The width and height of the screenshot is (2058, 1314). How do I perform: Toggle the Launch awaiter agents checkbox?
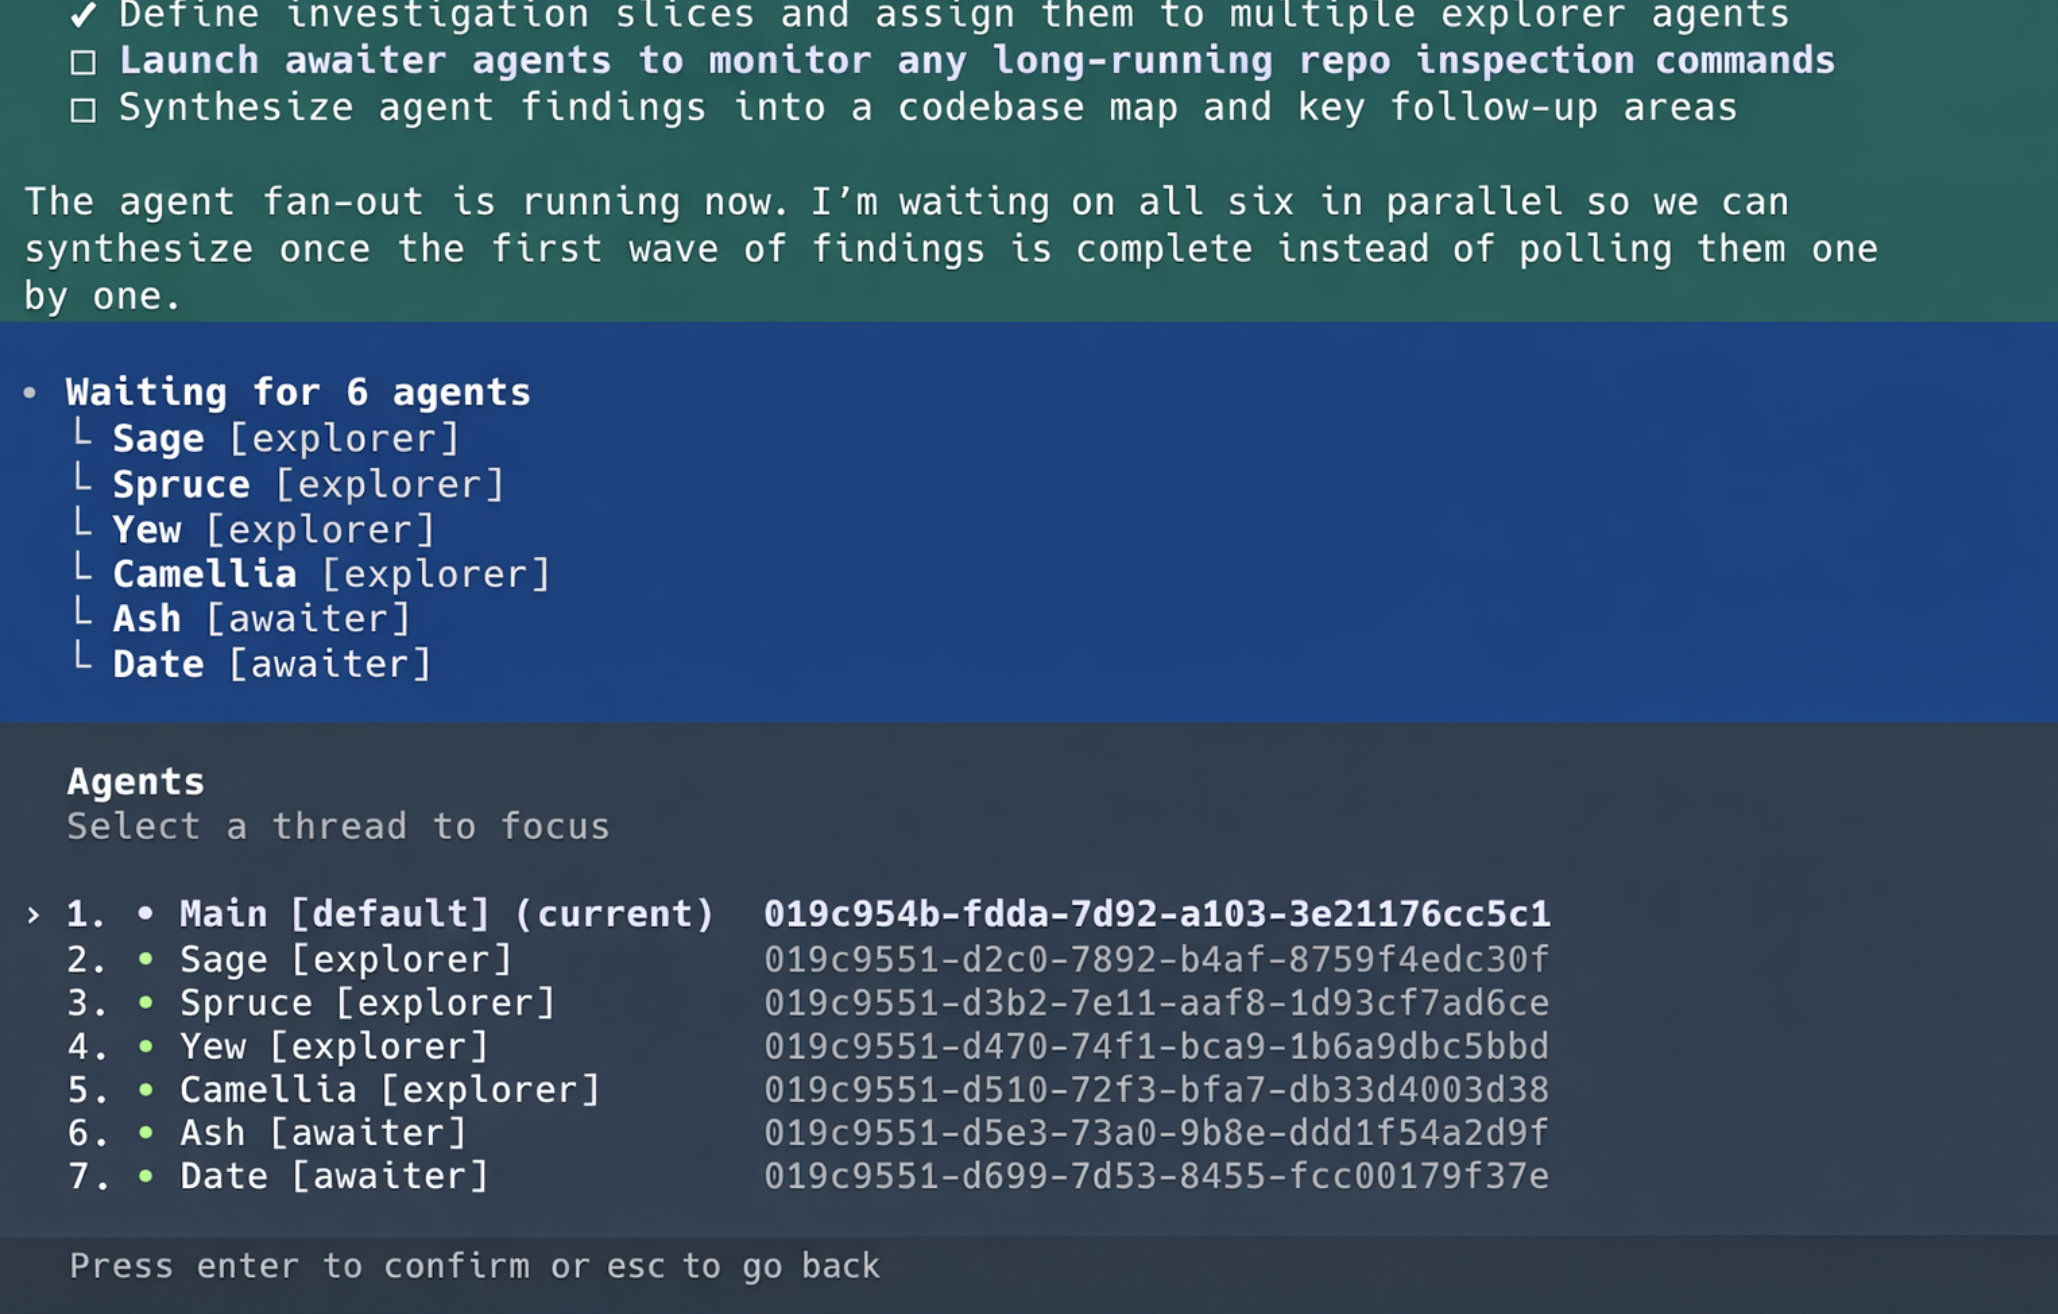(x=83, y=62)
